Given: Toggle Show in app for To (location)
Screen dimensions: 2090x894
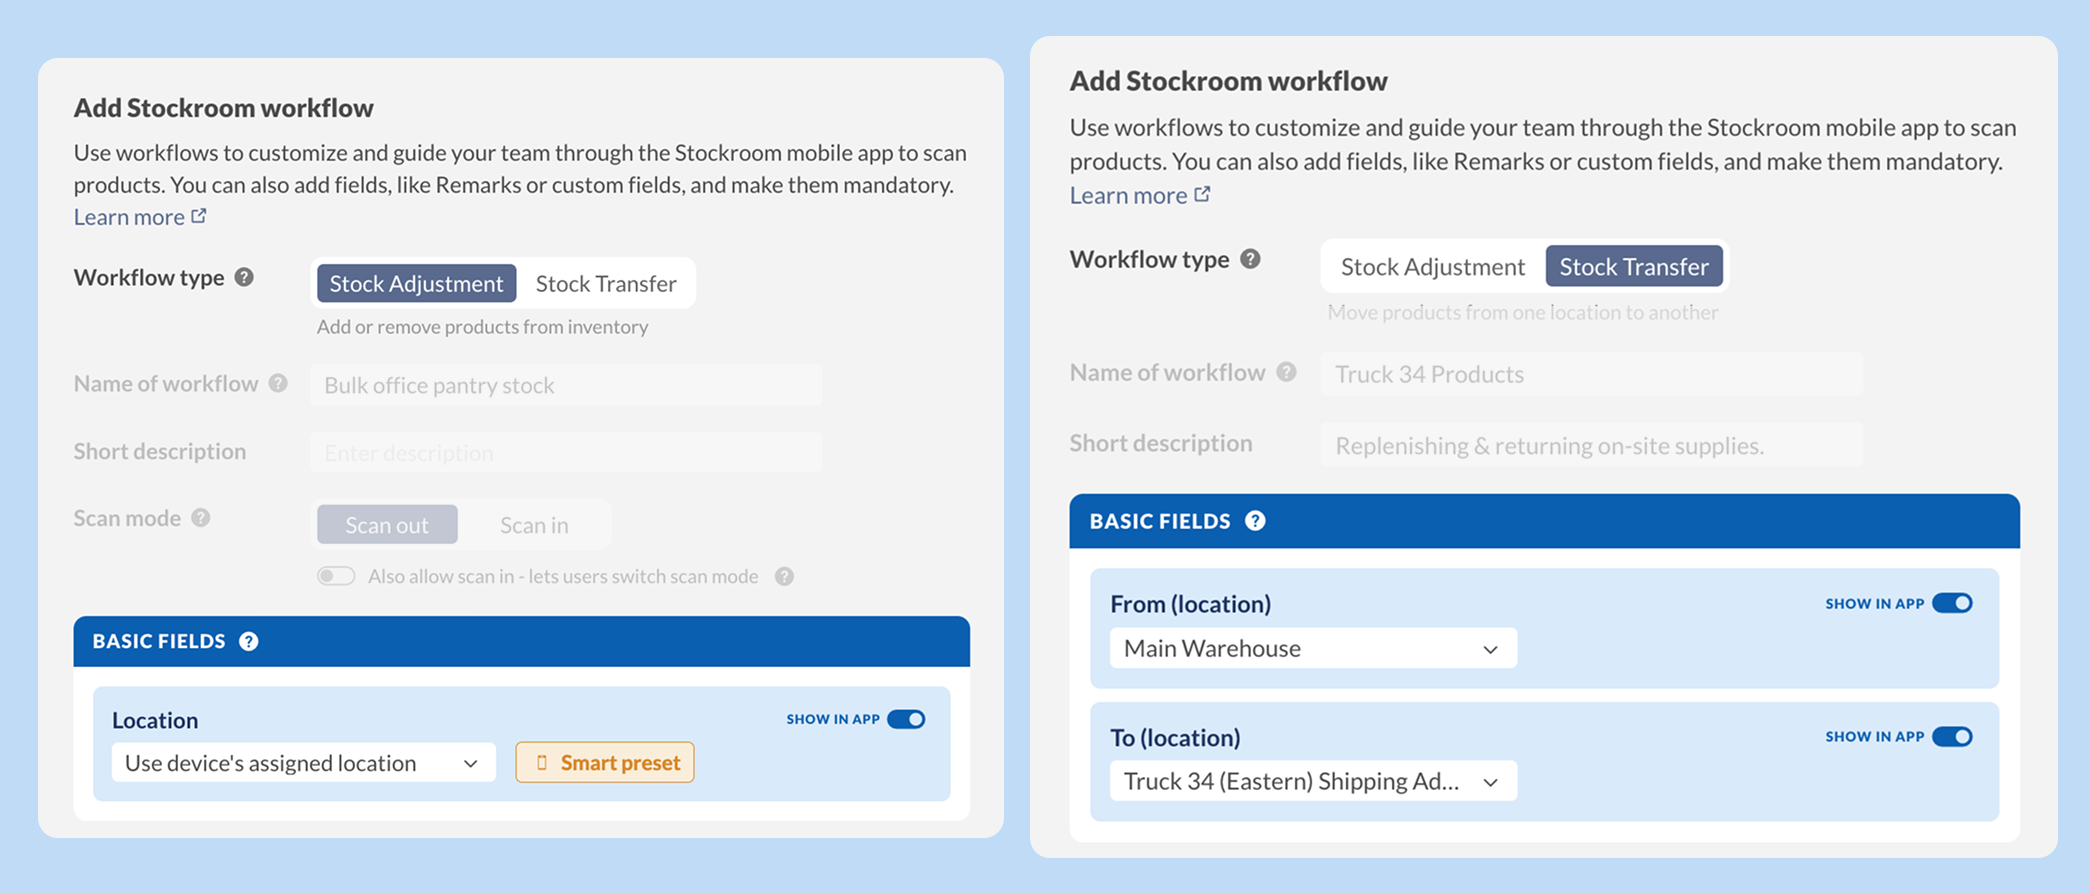Looking at the screenshot, I should [1952, 737].
